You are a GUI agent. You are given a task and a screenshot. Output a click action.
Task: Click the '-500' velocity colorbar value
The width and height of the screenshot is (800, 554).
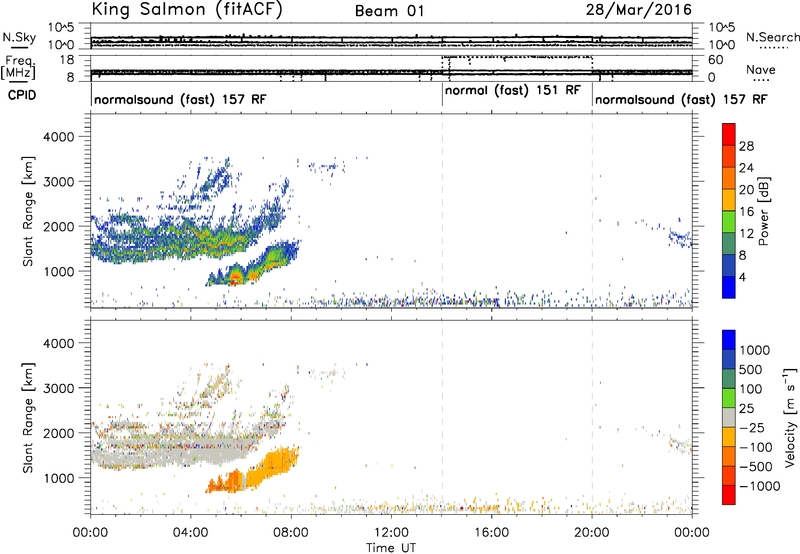click(x=756, y=467)
